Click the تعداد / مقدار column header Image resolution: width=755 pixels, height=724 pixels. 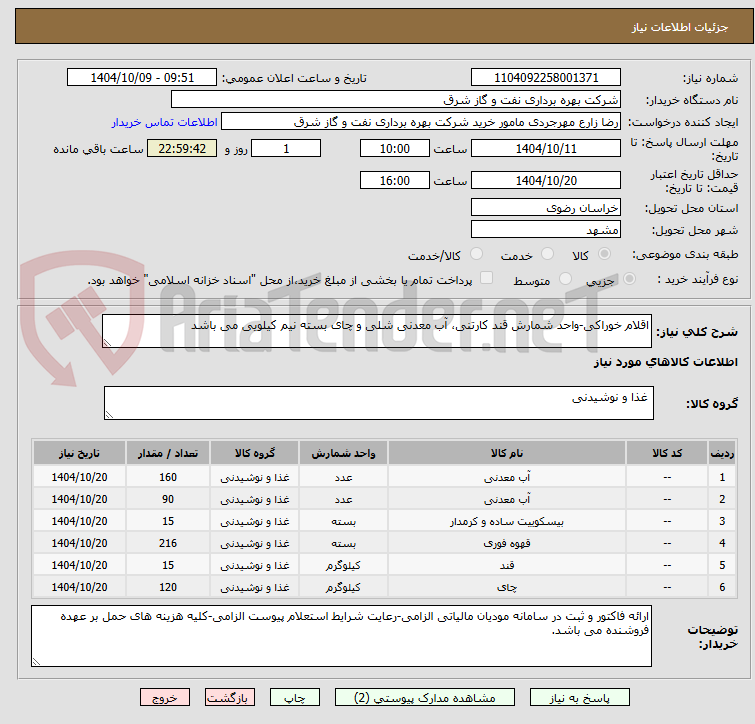click(168, 453)
